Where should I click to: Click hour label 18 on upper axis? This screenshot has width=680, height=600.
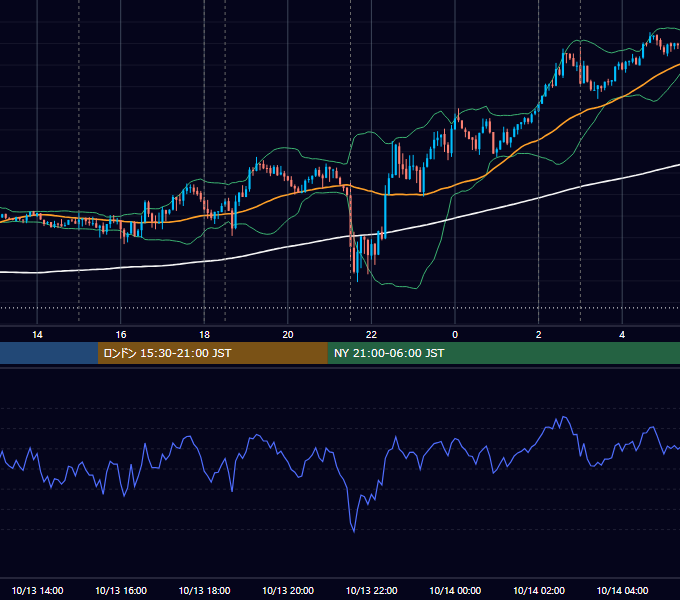coord(204,335)
